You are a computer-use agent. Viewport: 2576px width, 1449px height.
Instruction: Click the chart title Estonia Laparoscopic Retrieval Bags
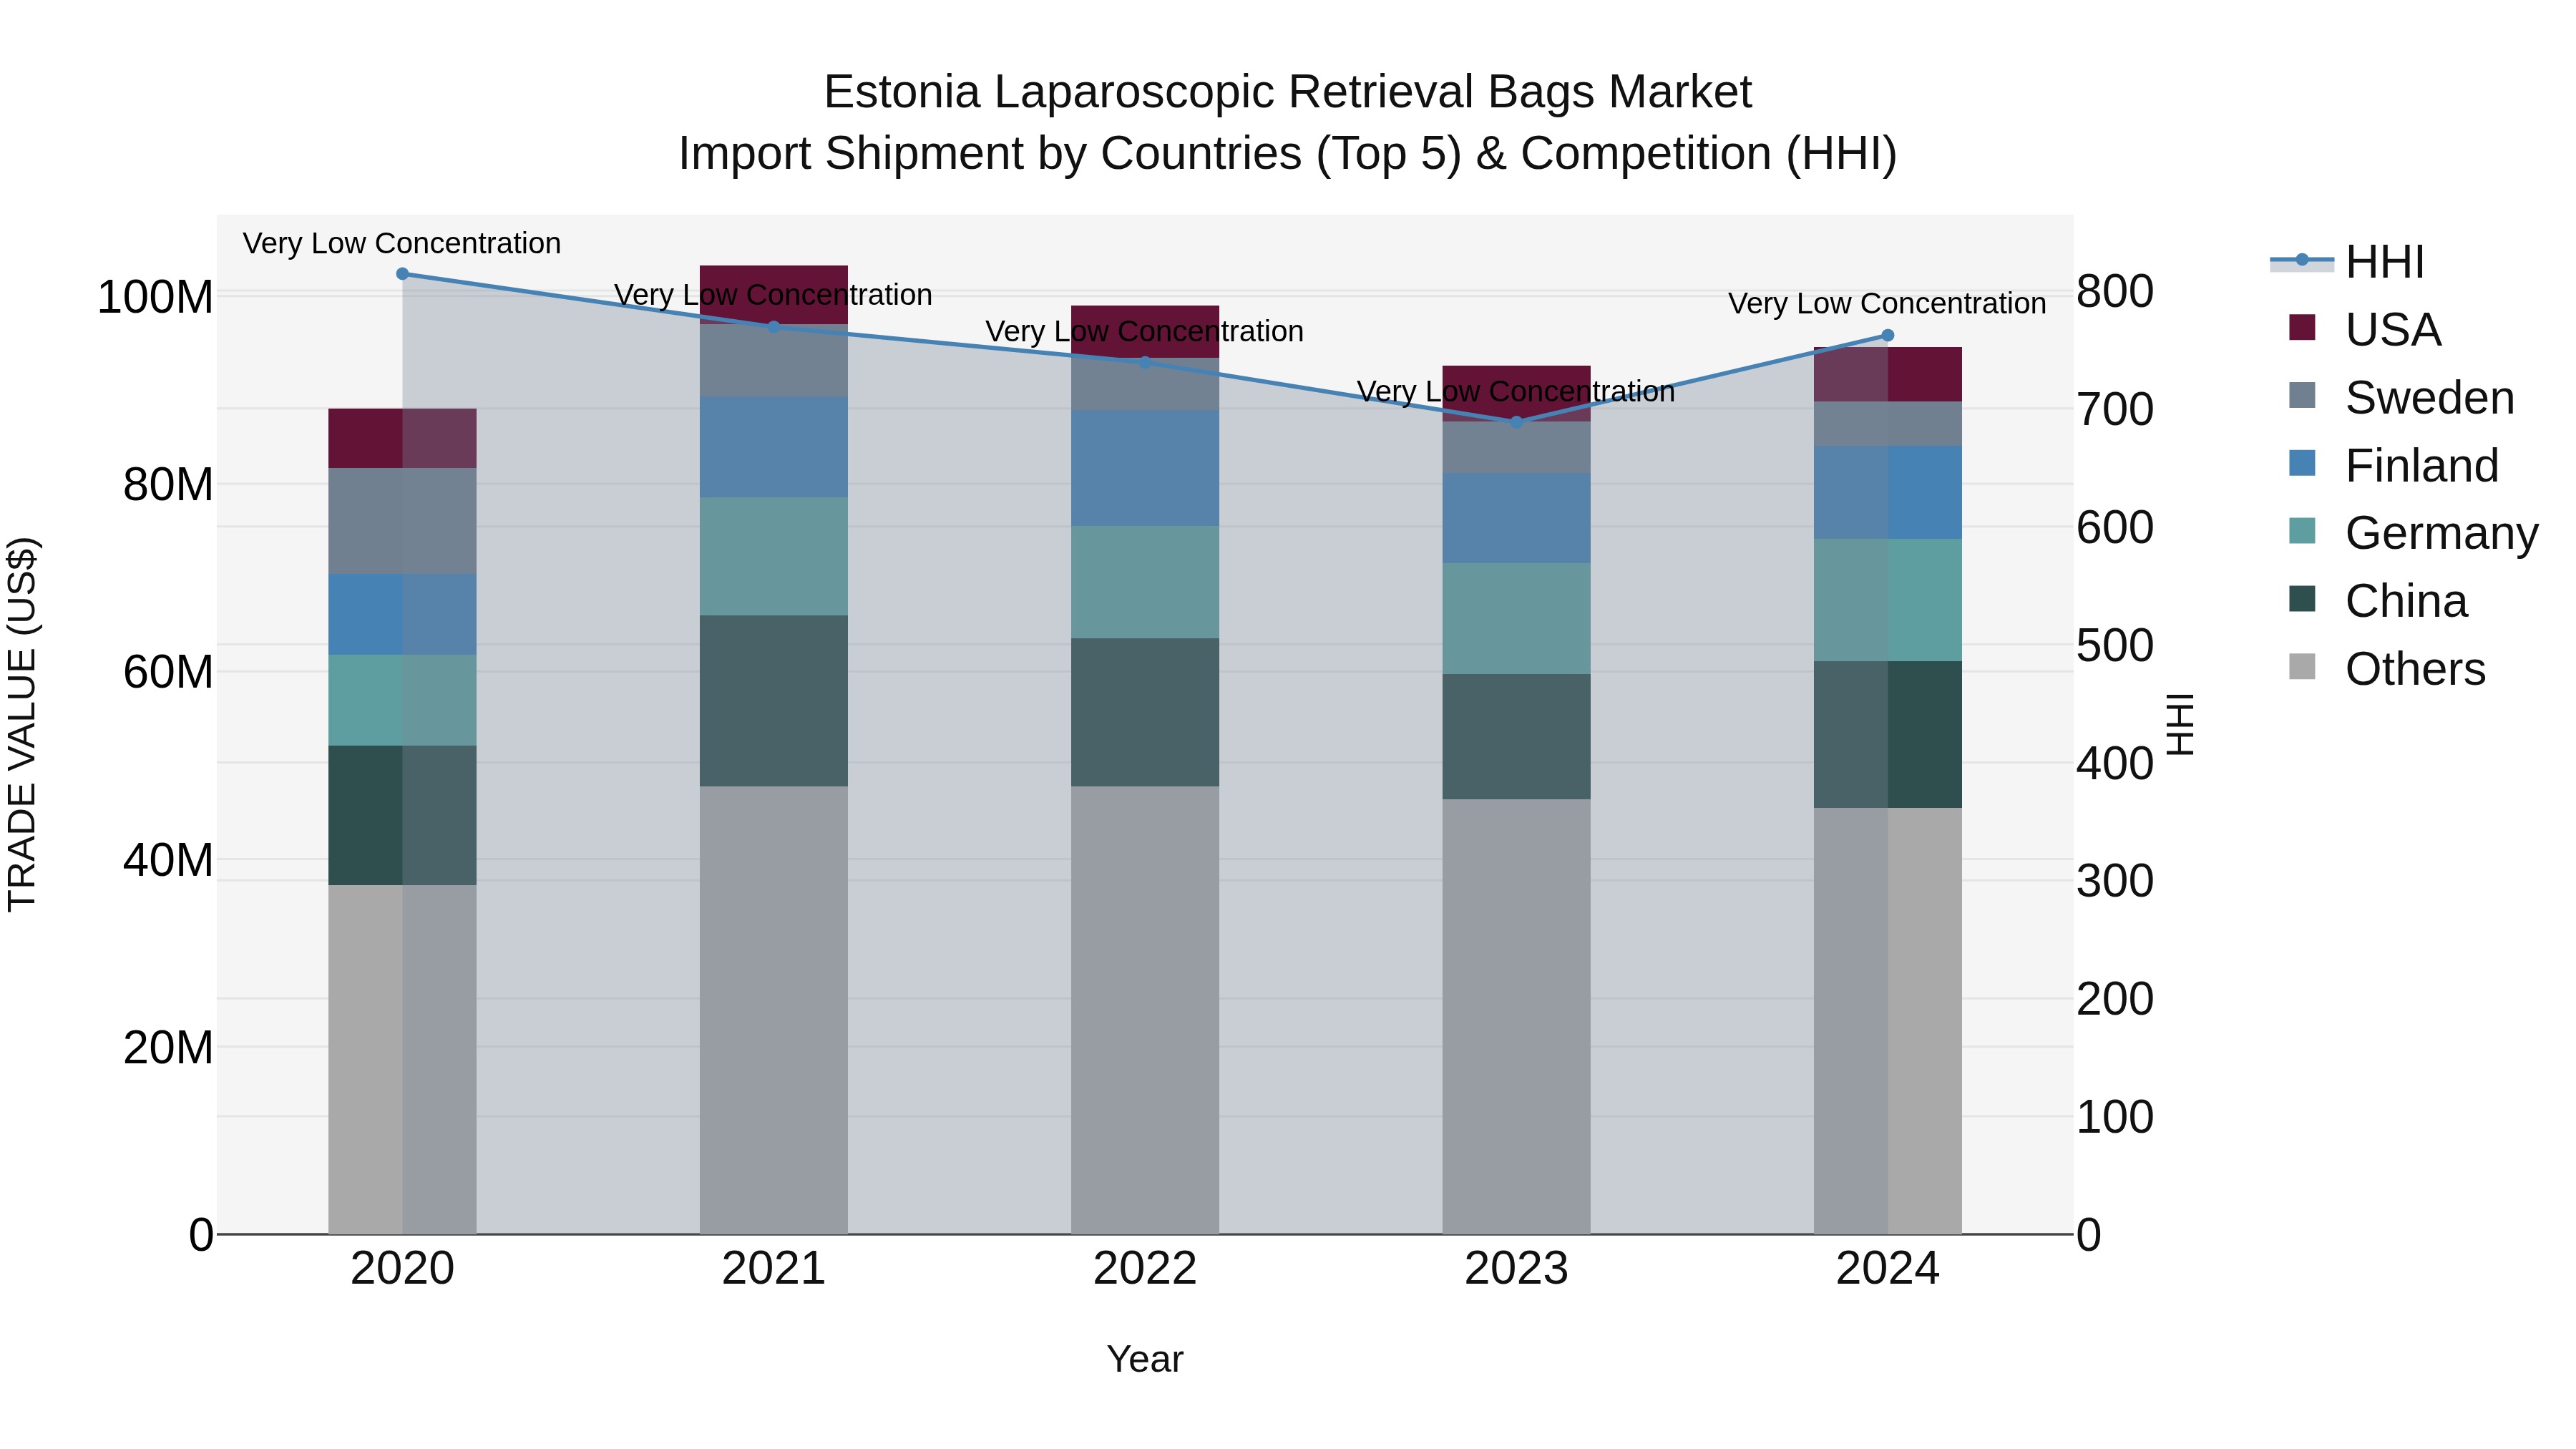[x=1288, y=92]
